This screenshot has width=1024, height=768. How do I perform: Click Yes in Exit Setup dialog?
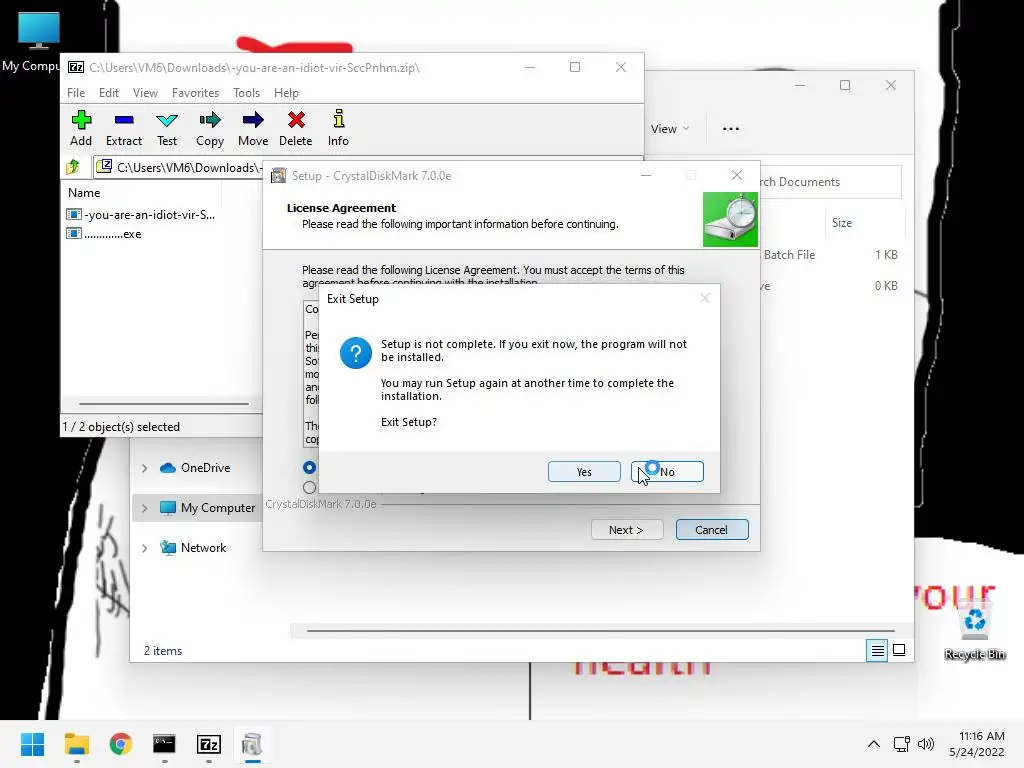tap(584, 472)
